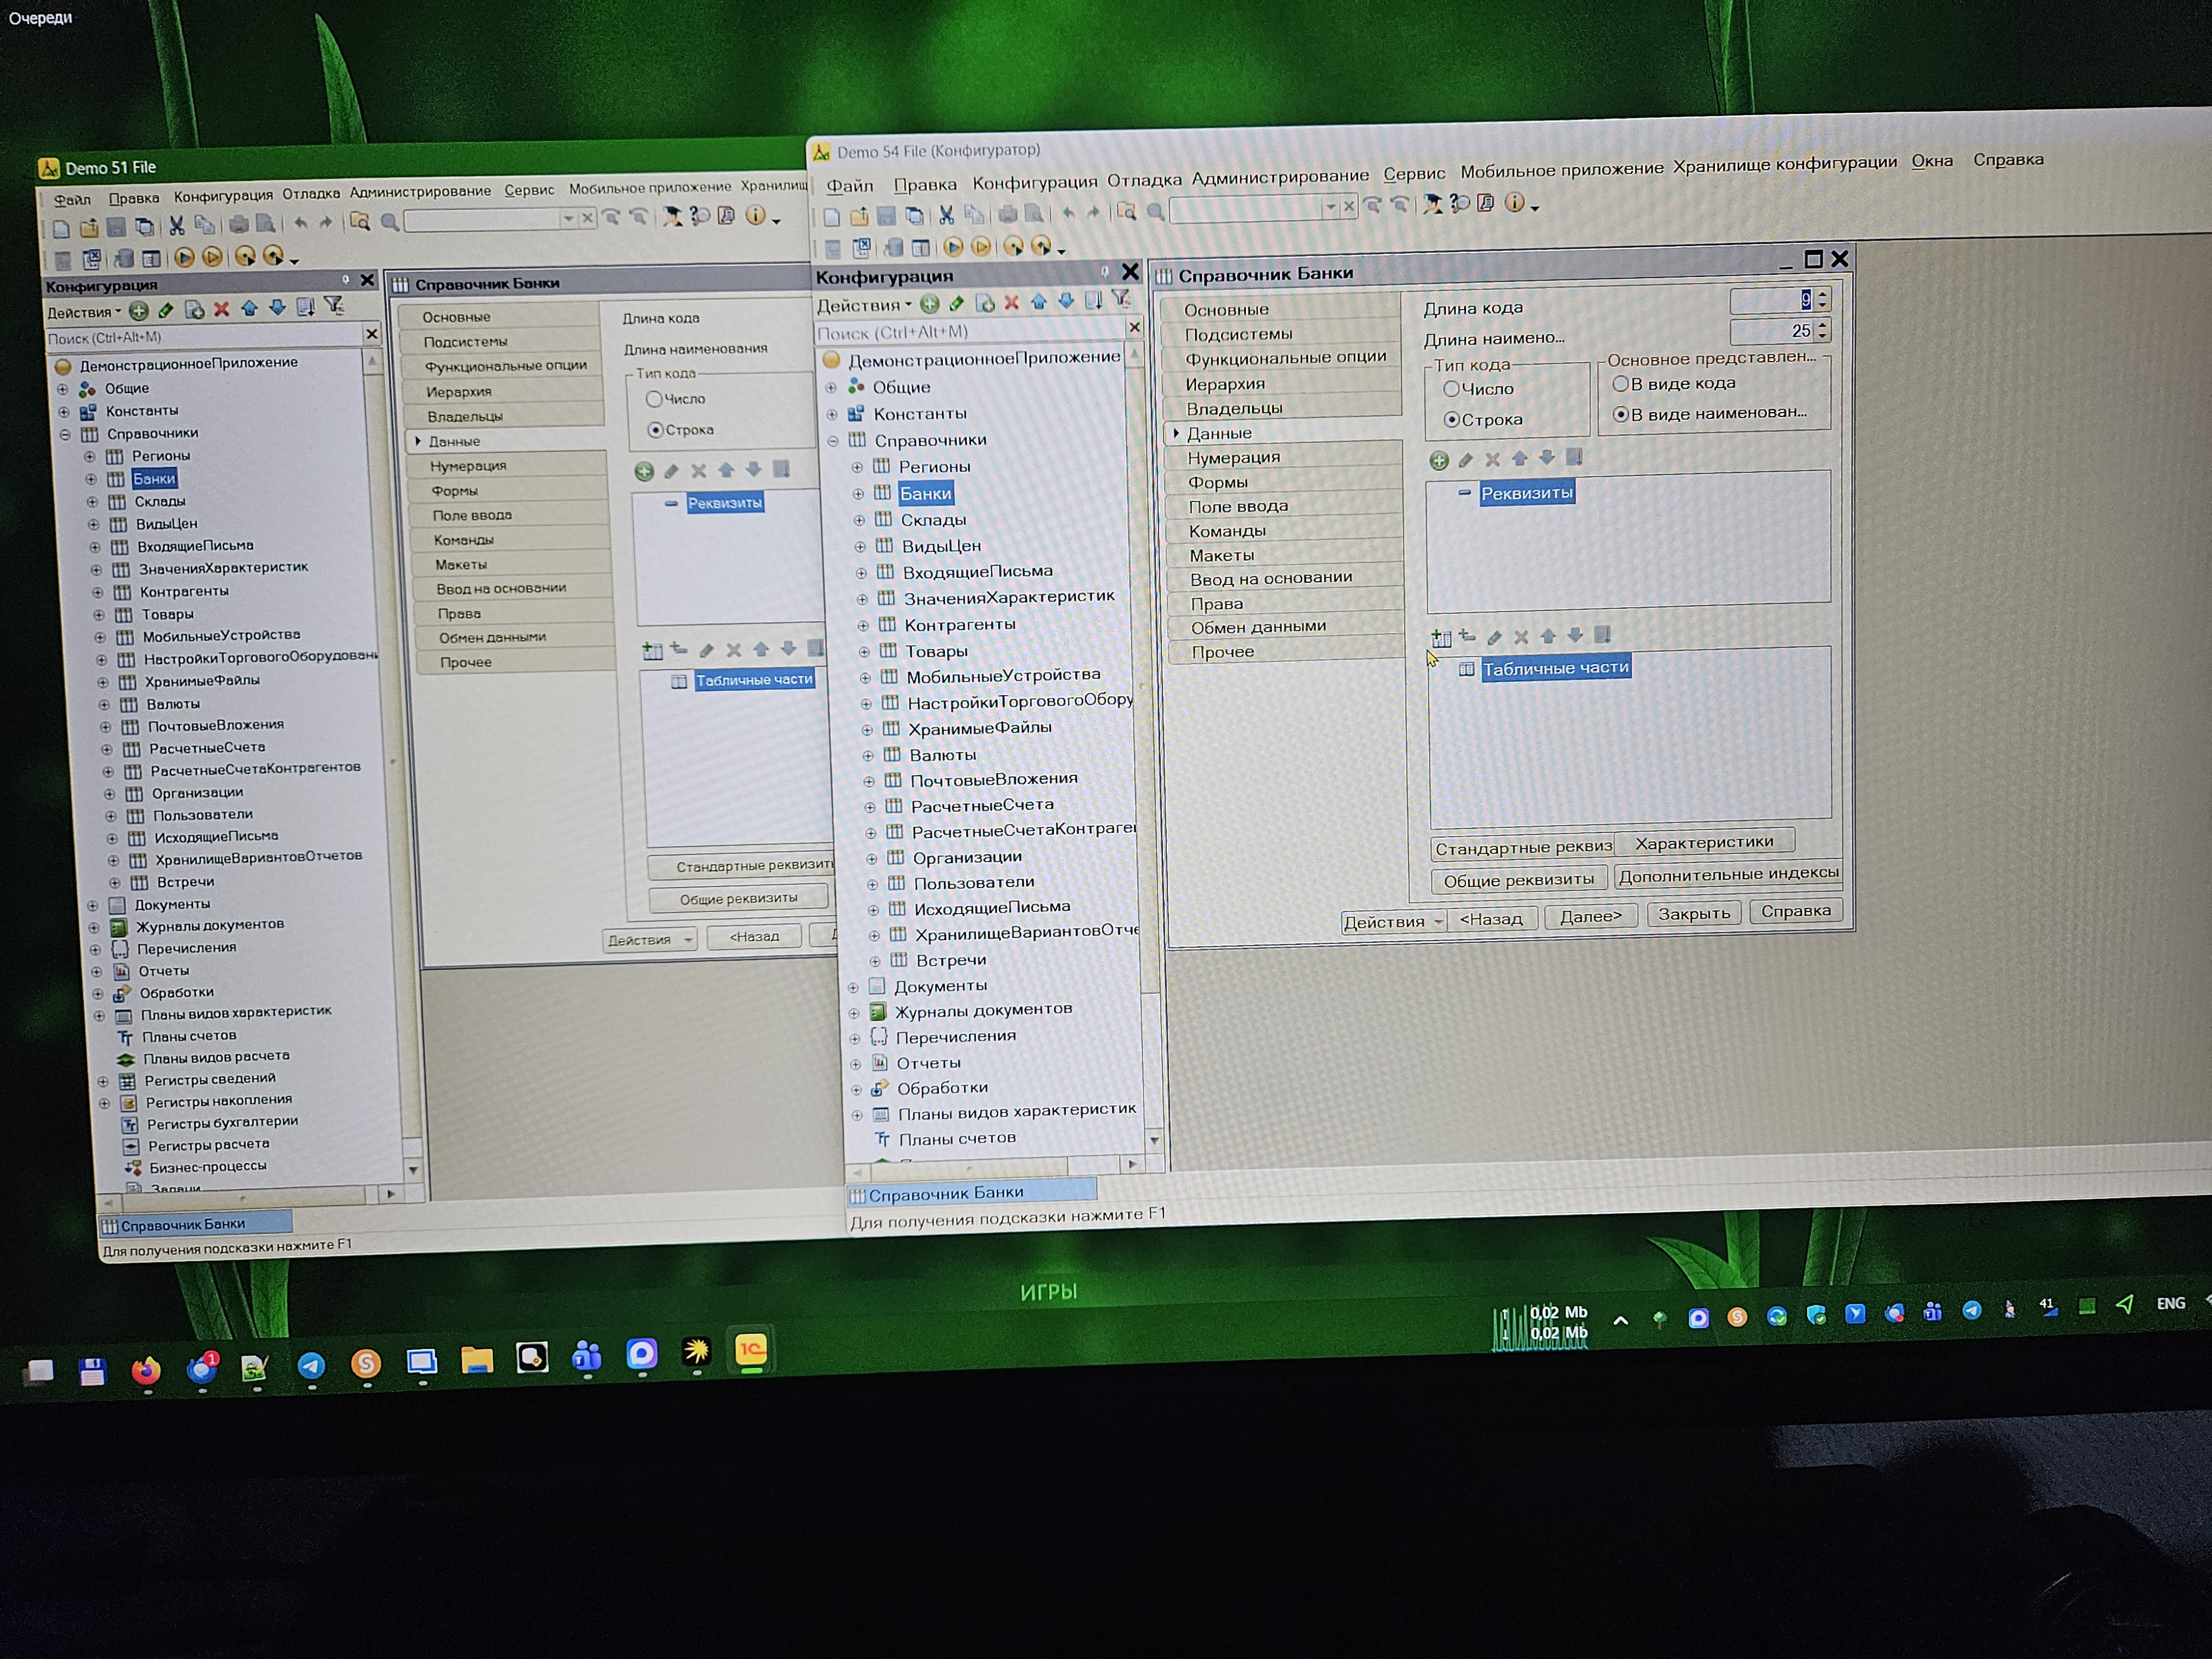The image size is (2212, 1659).
Task: Expand the Документы node in Demo 51 tree
Action: pos(92,906)
